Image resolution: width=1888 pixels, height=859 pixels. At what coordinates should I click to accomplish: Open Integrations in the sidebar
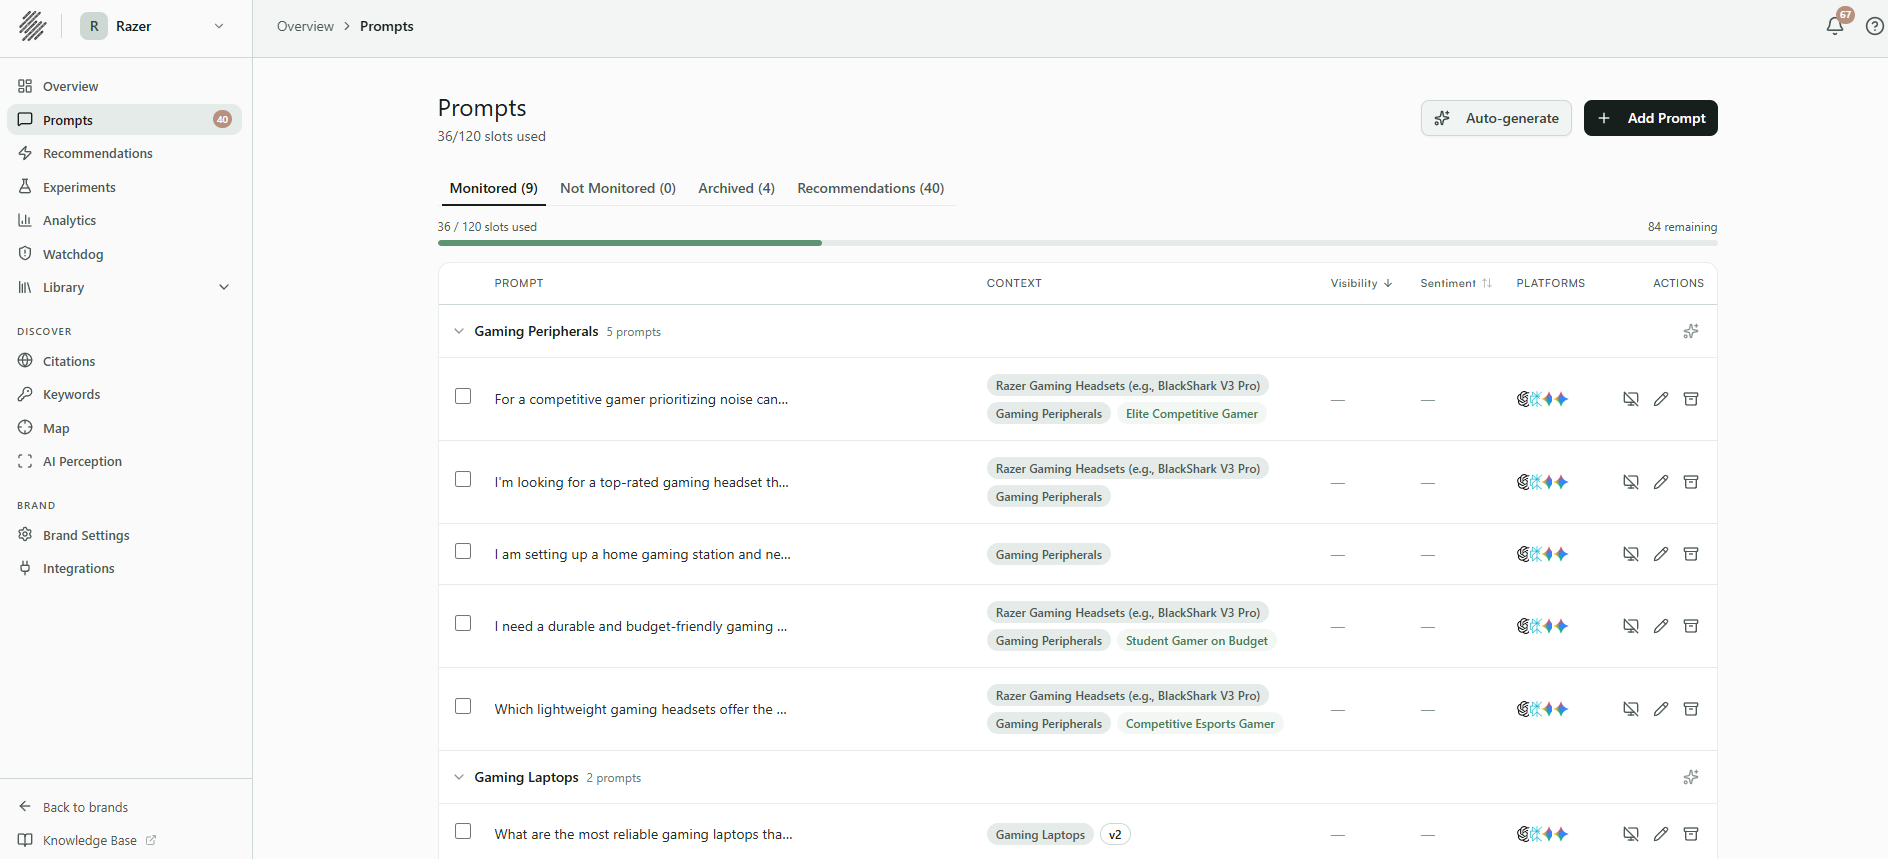[x=125, y=568]
